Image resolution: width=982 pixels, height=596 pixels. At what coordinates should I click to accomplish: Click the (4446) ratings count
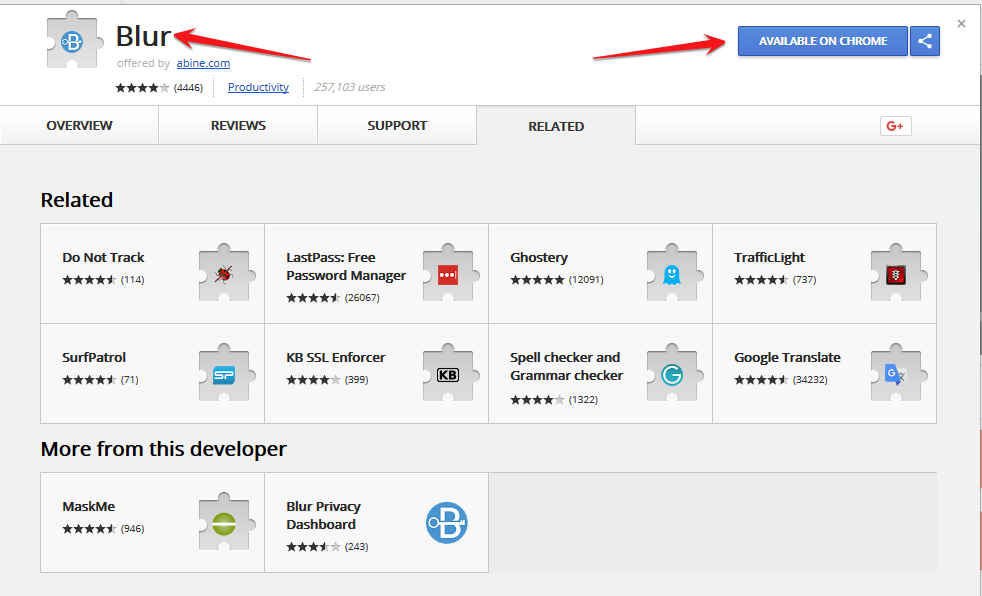click(x=189, y=88)
